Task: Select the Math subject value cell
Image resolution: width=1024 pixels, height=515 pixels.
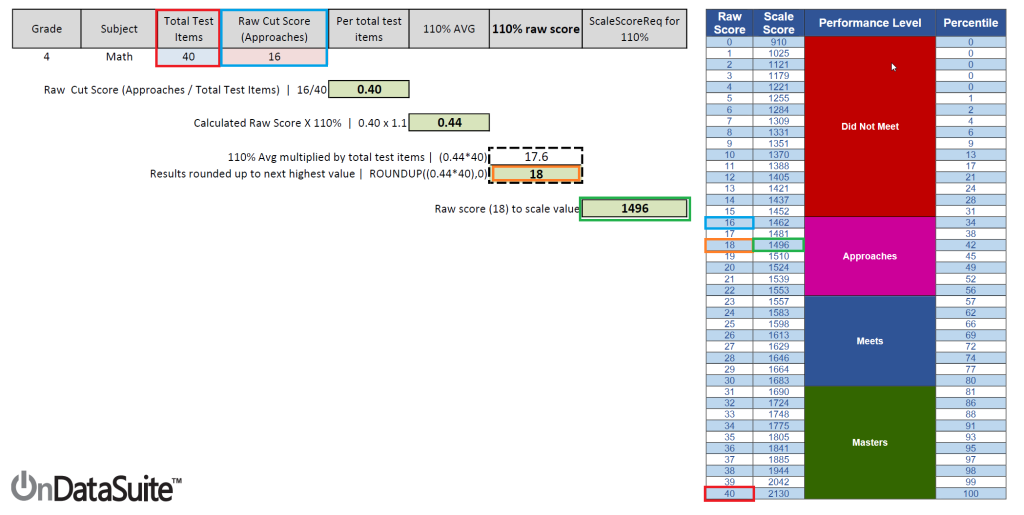Action: (119, 57)
